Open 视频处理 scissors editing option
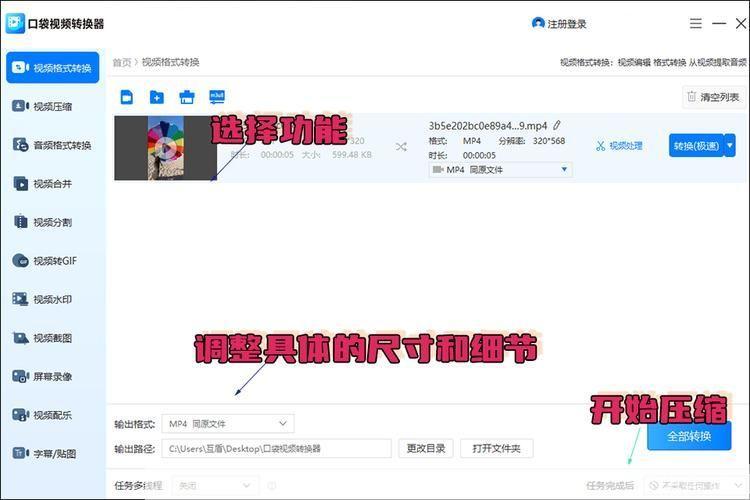Screen dimensions: 750x500 tap(619, 146)
